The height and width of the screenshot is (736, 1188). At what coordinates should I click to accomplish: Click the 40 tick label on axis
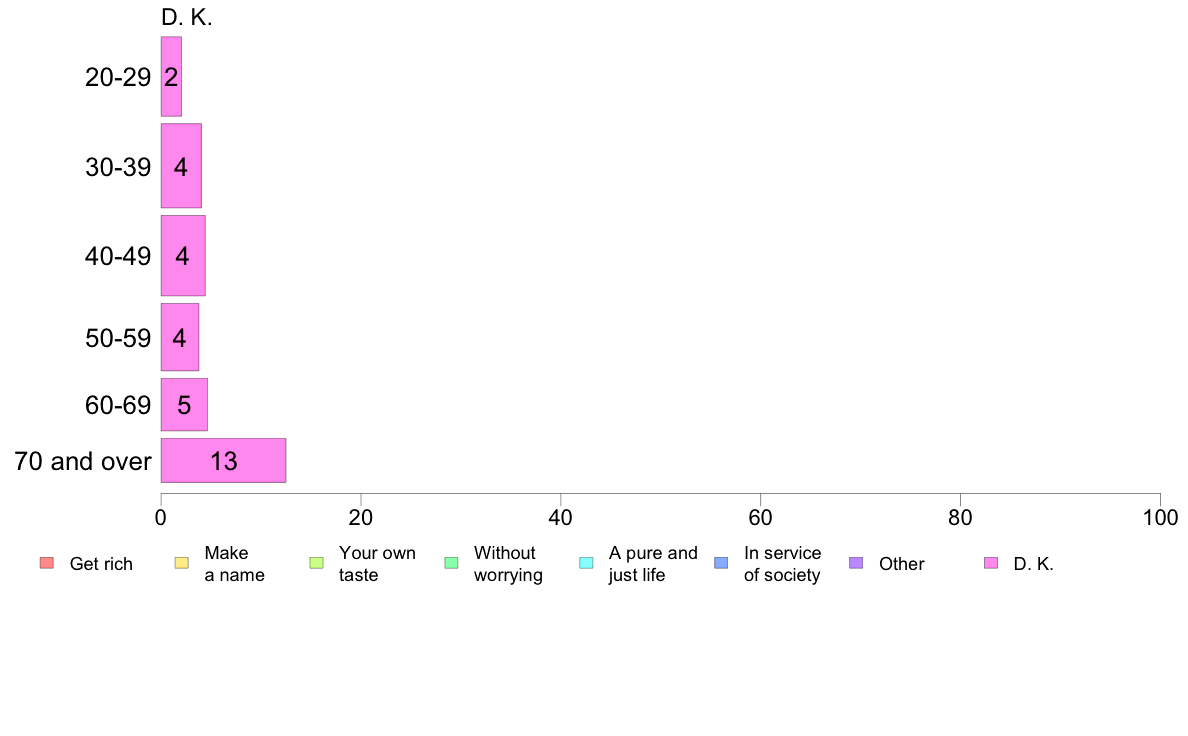(x=561, y=518)
